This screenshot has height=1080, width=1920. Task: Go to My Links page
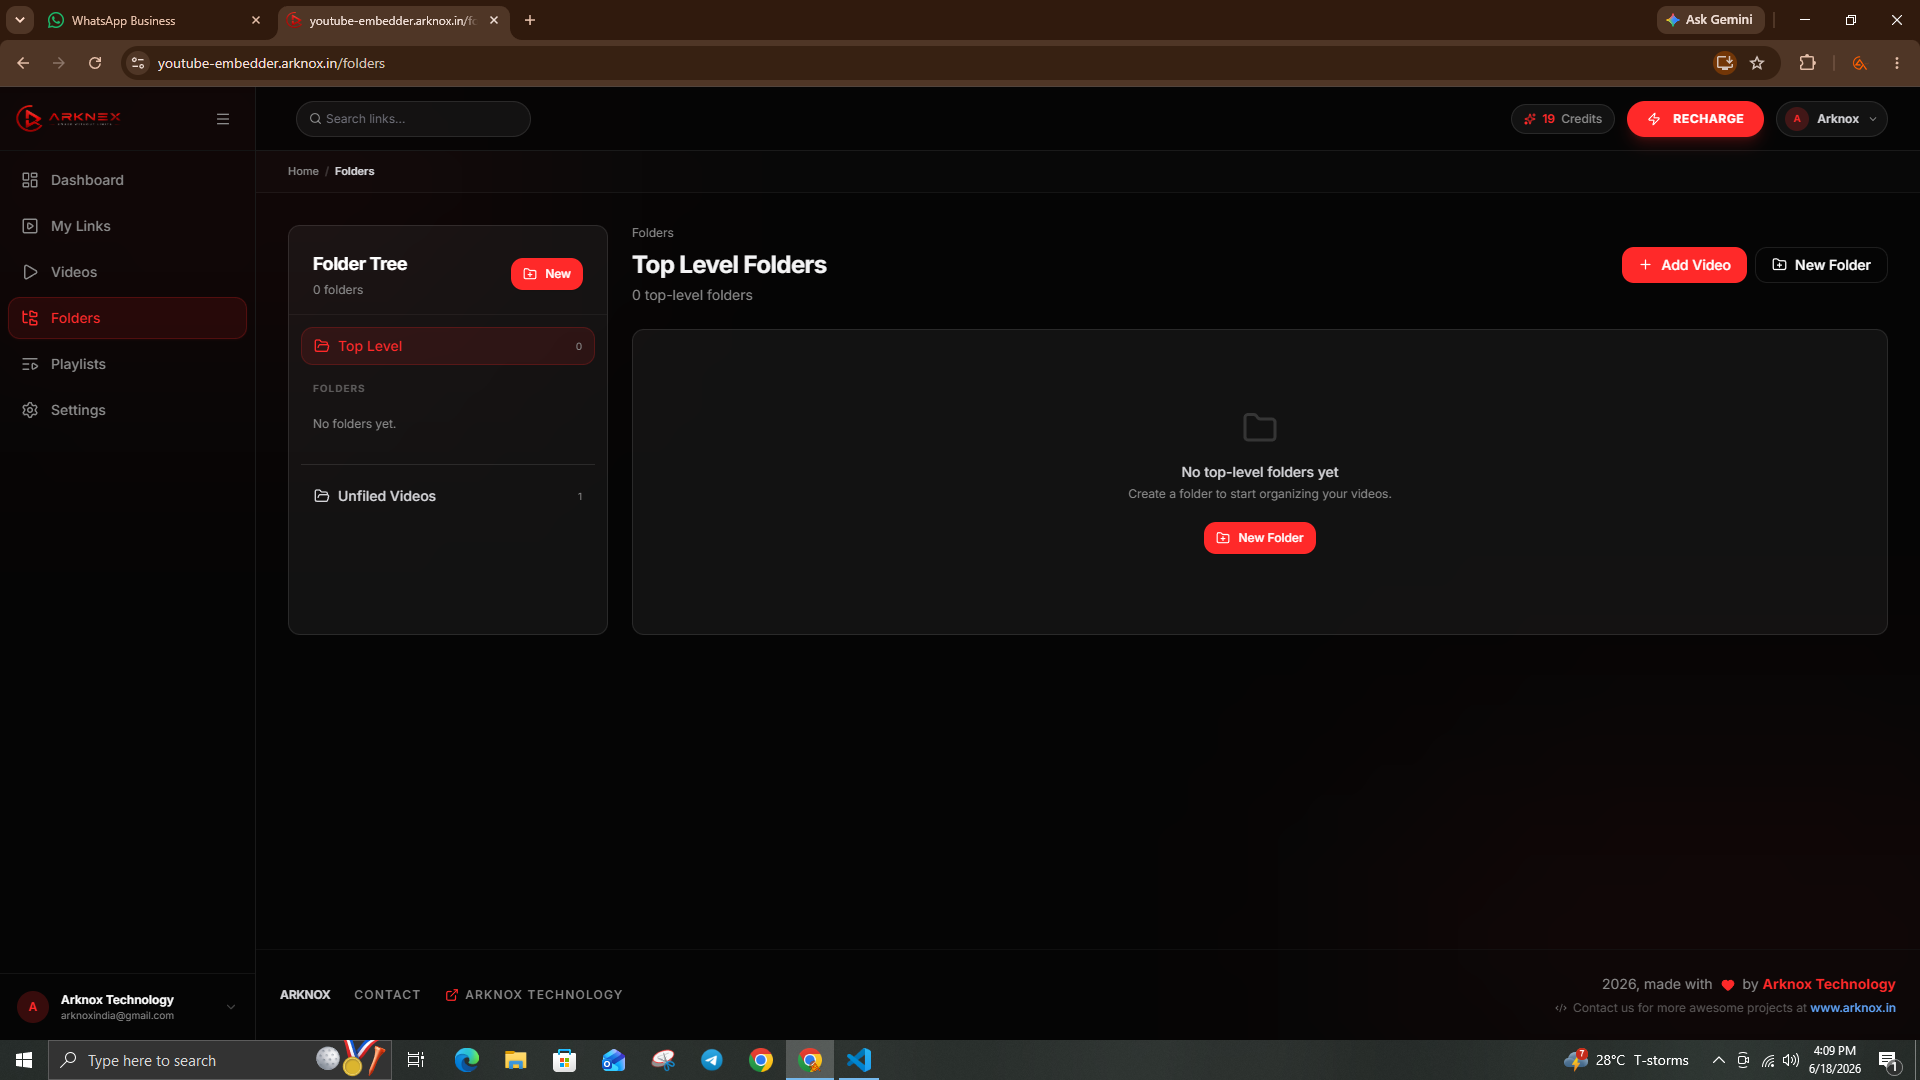click(127, 226)
